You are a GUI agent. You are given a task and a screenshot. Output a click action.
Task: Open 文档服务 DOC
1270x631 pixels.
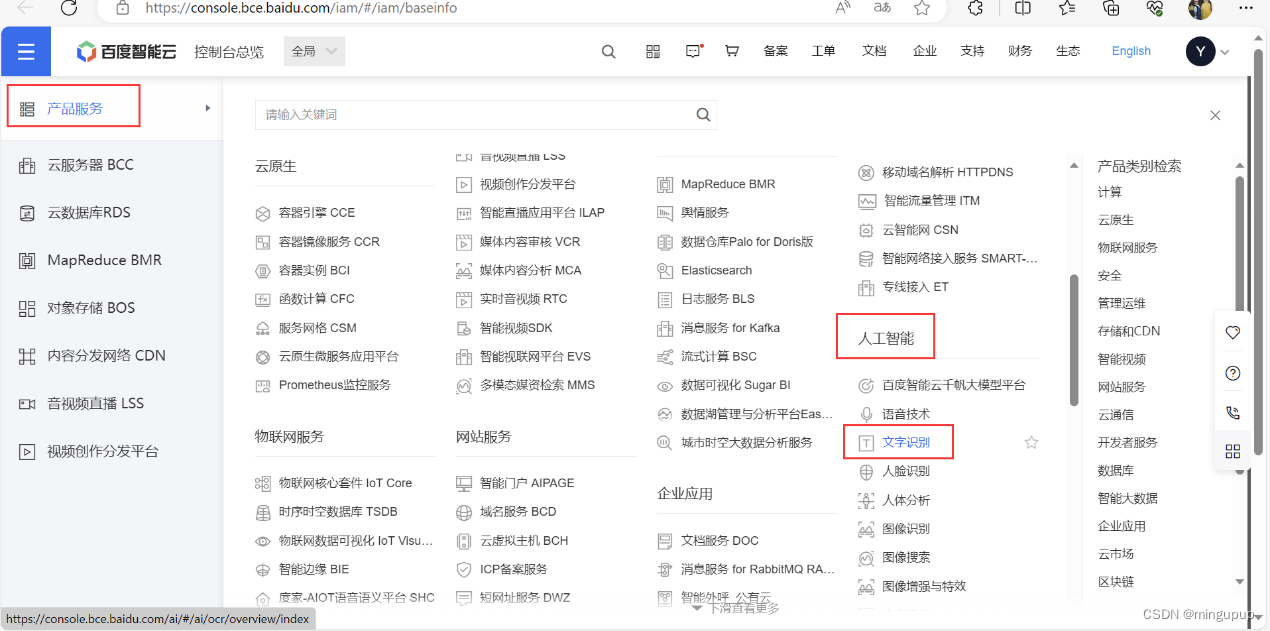pyautogui.click(x=720, y=540)
